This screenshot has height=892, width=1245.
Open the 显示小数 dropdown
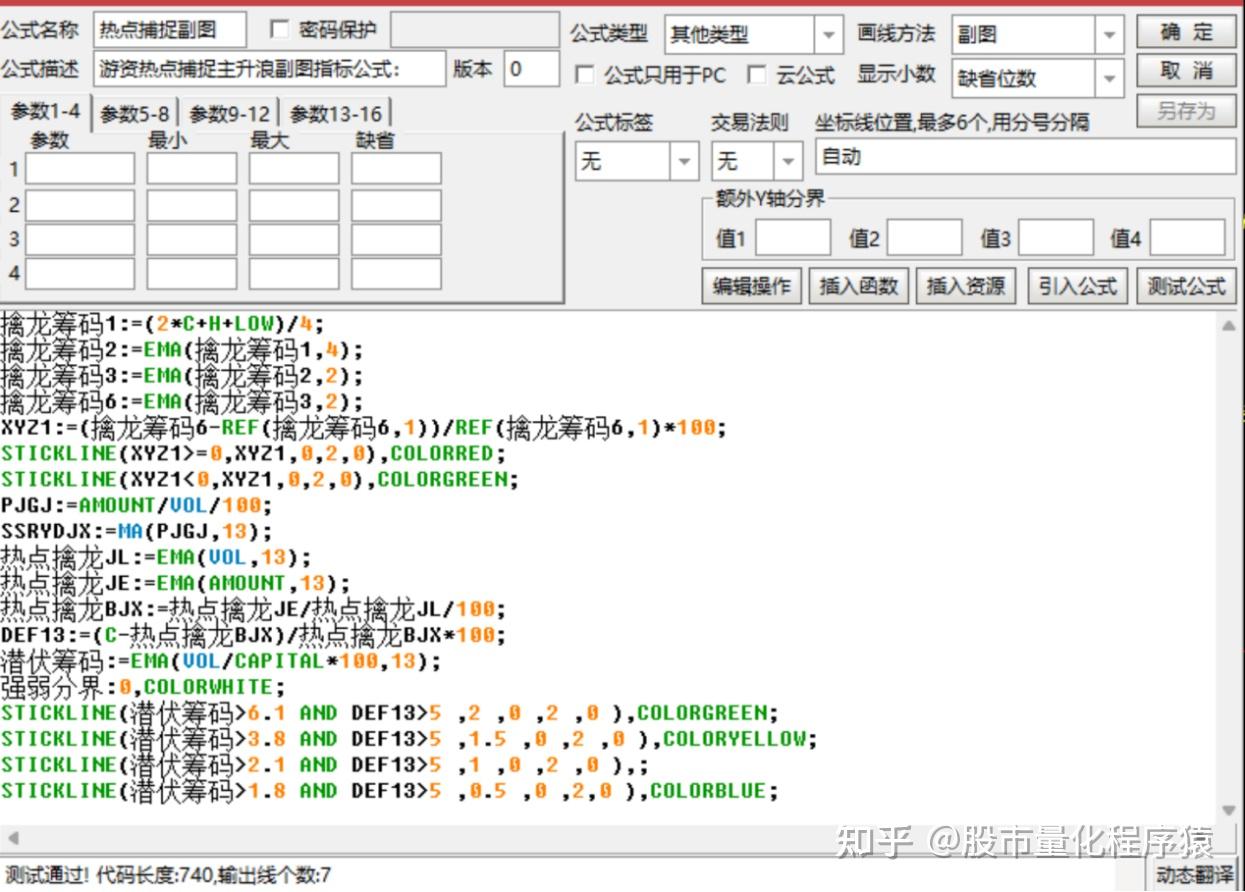(x=1108, y=78)
